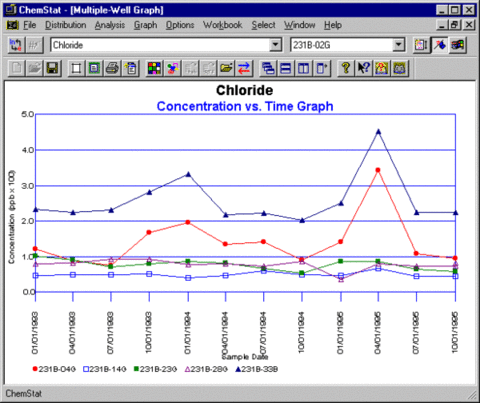Screen dimensions: 480x403
Task: Click the tile windows horizontally icon
Action: pos(286,68)
